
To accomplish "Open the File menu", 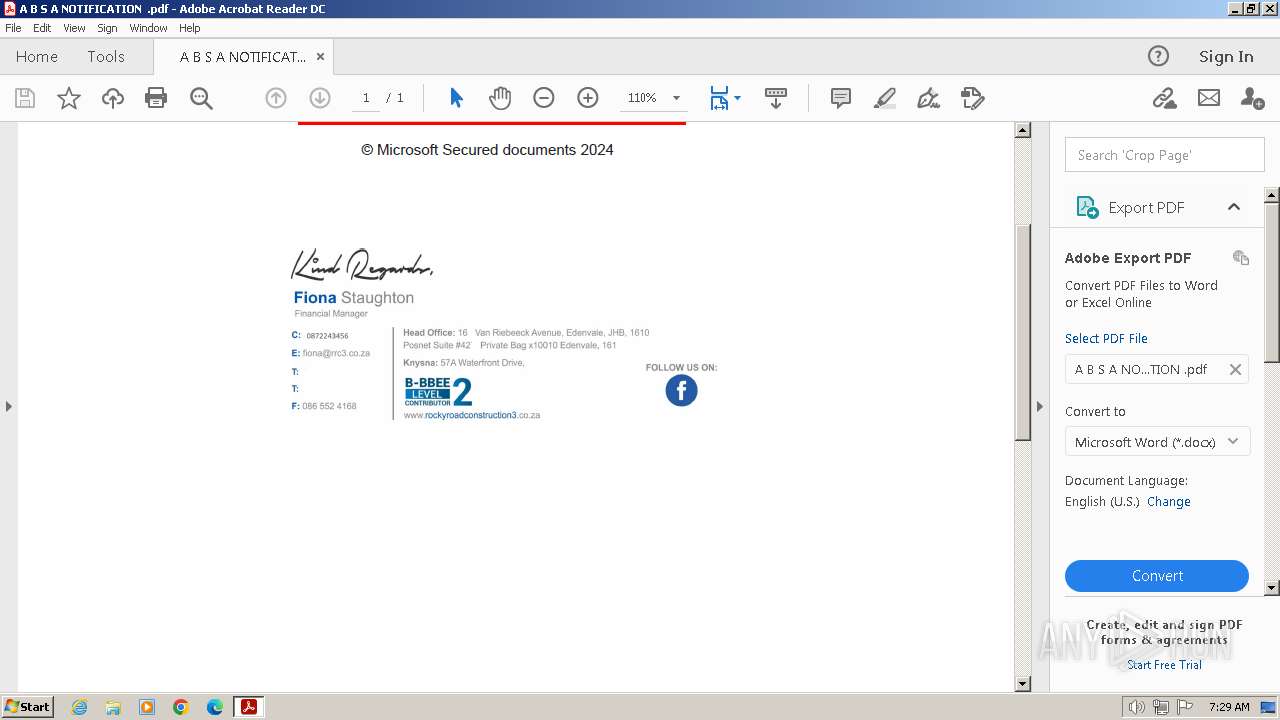I will 13,28.
